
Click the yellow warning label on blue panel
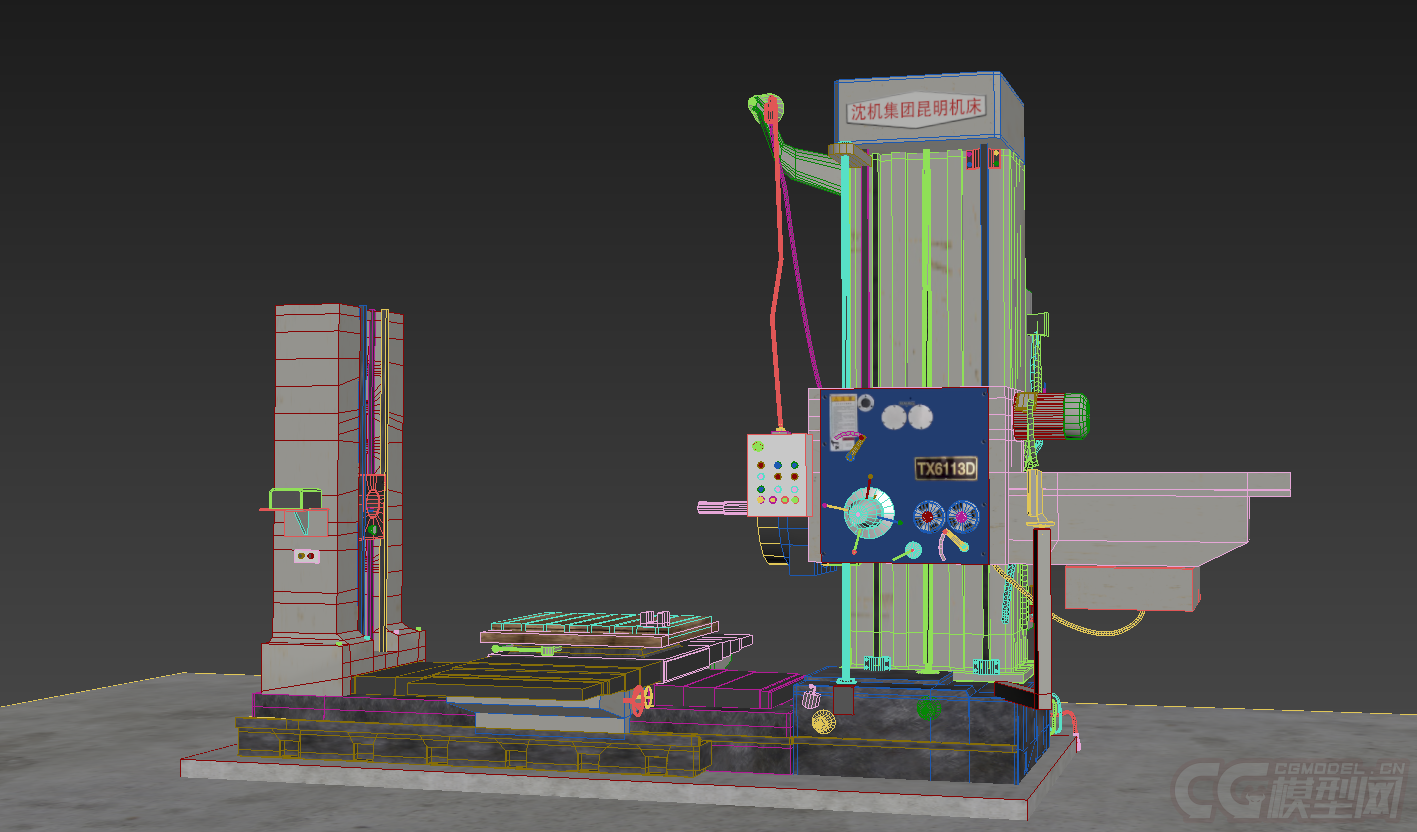pos(843,411)
